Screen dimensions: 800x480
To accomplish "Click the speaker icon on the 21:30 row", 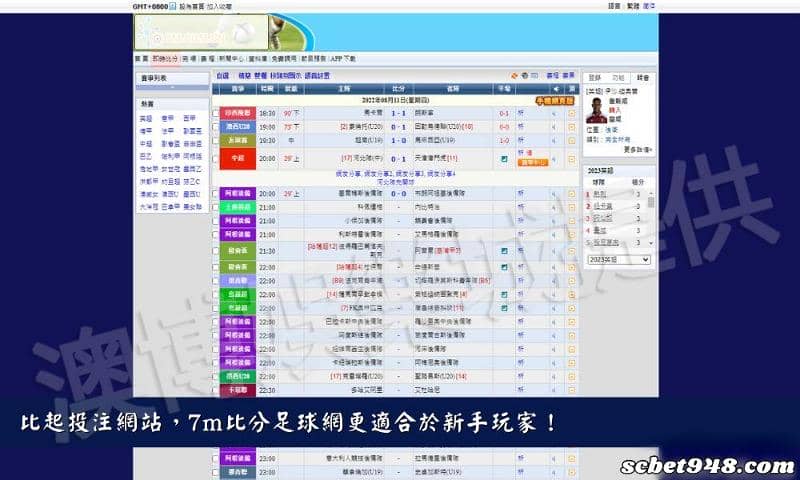I will (554, 251).
